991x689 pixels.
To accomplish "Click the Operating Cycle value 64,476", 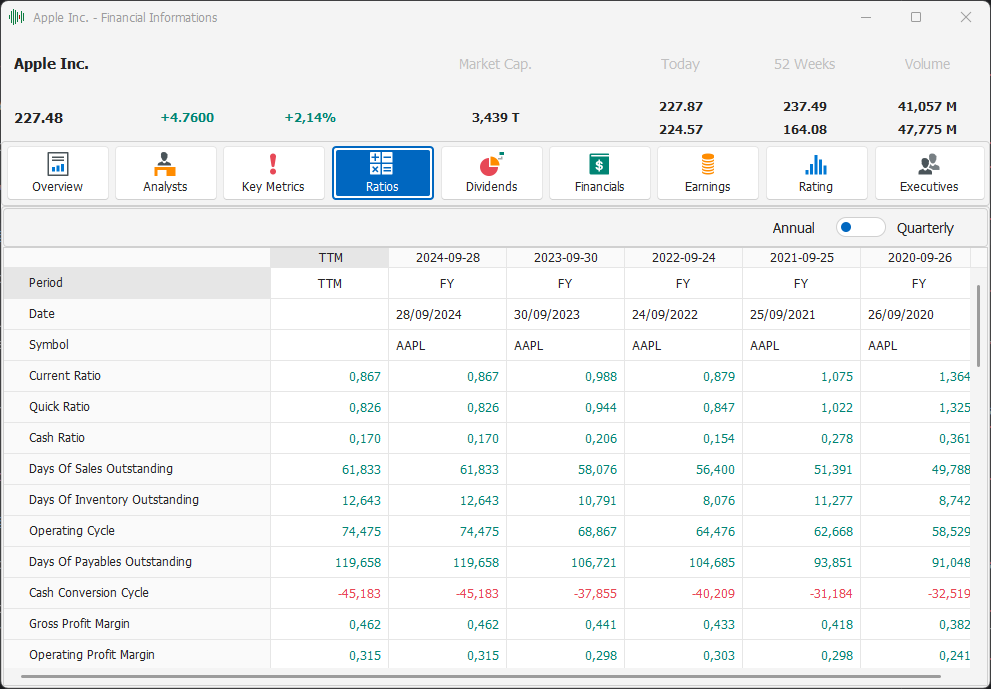I will click(715, 532).
